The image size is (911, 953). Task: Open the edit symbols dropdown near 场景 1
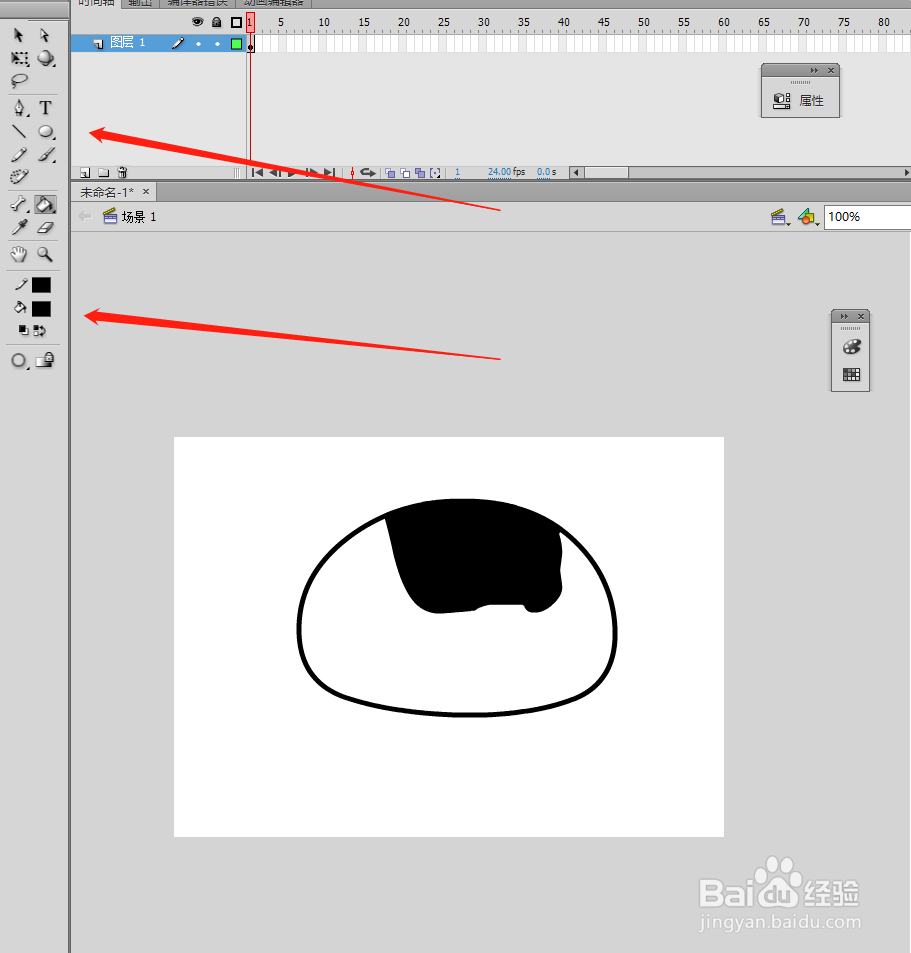808,217
